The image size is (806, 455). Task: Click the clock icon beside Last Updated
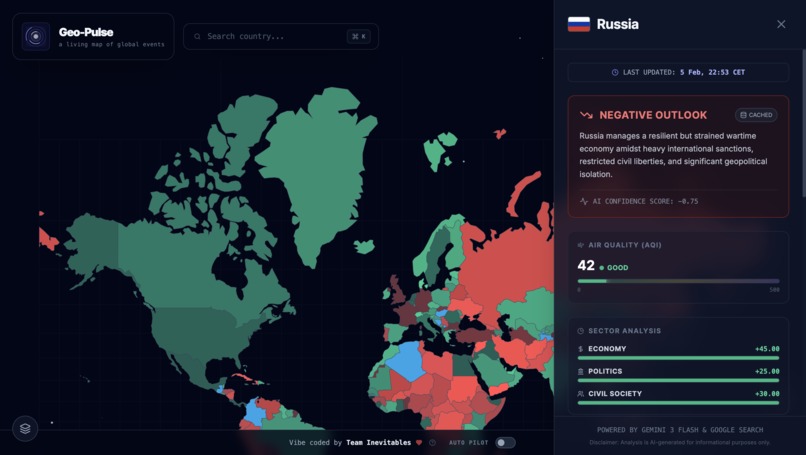tap(615, 72)
